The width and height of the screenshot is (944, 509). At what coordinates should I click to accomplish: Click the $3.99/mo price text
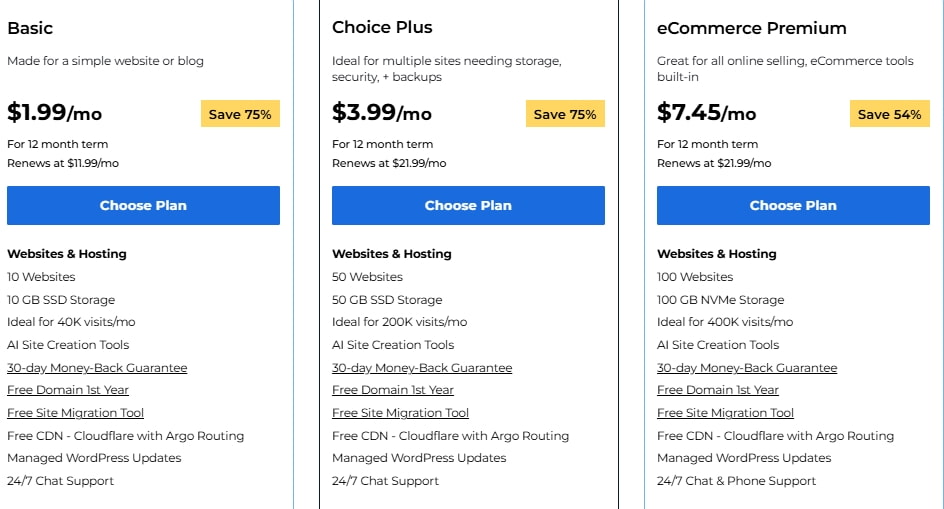coord(382,113)
